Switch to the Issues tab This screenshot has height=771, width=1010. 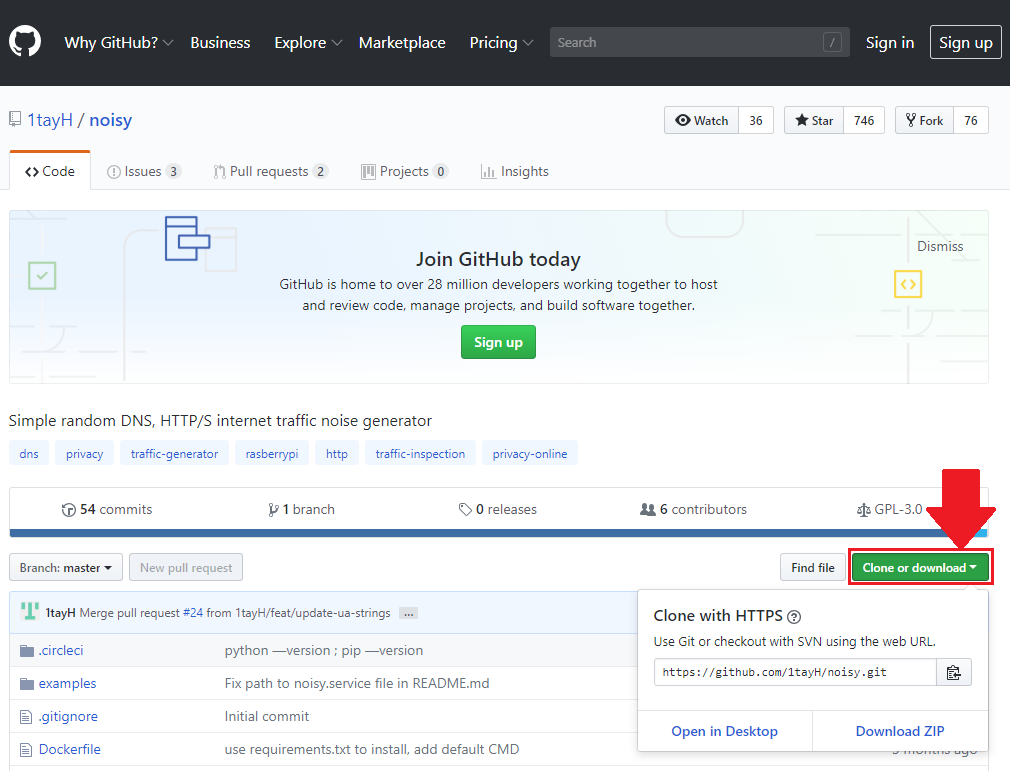click(x=144, y=171)
